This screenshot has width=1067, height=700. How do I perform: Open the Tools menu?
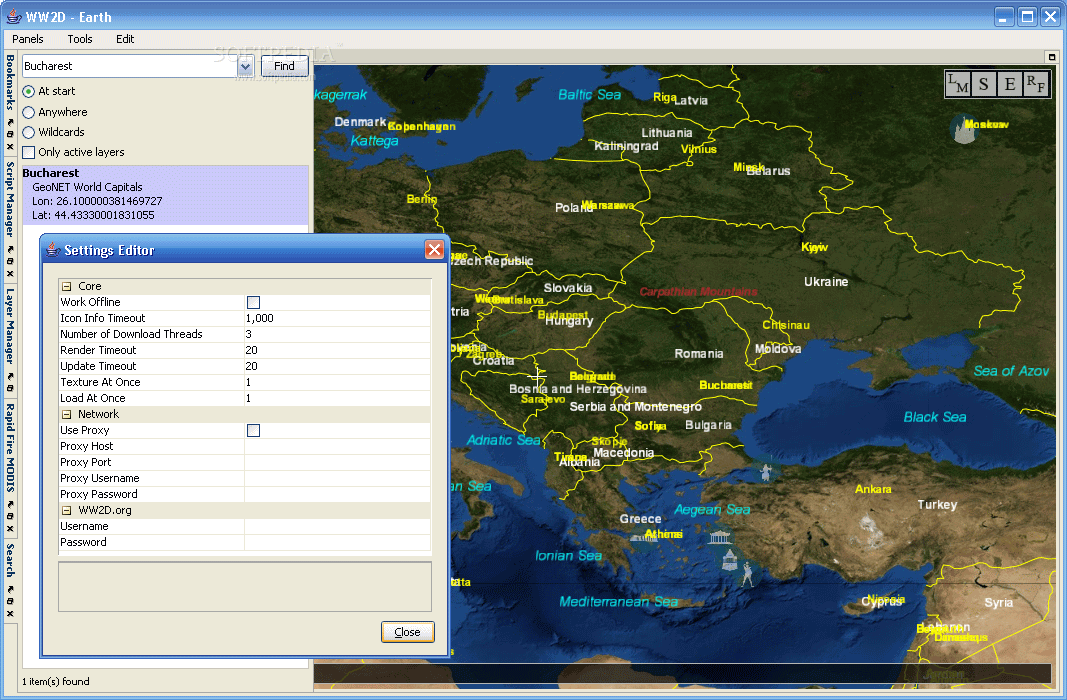tap(80, 39)
